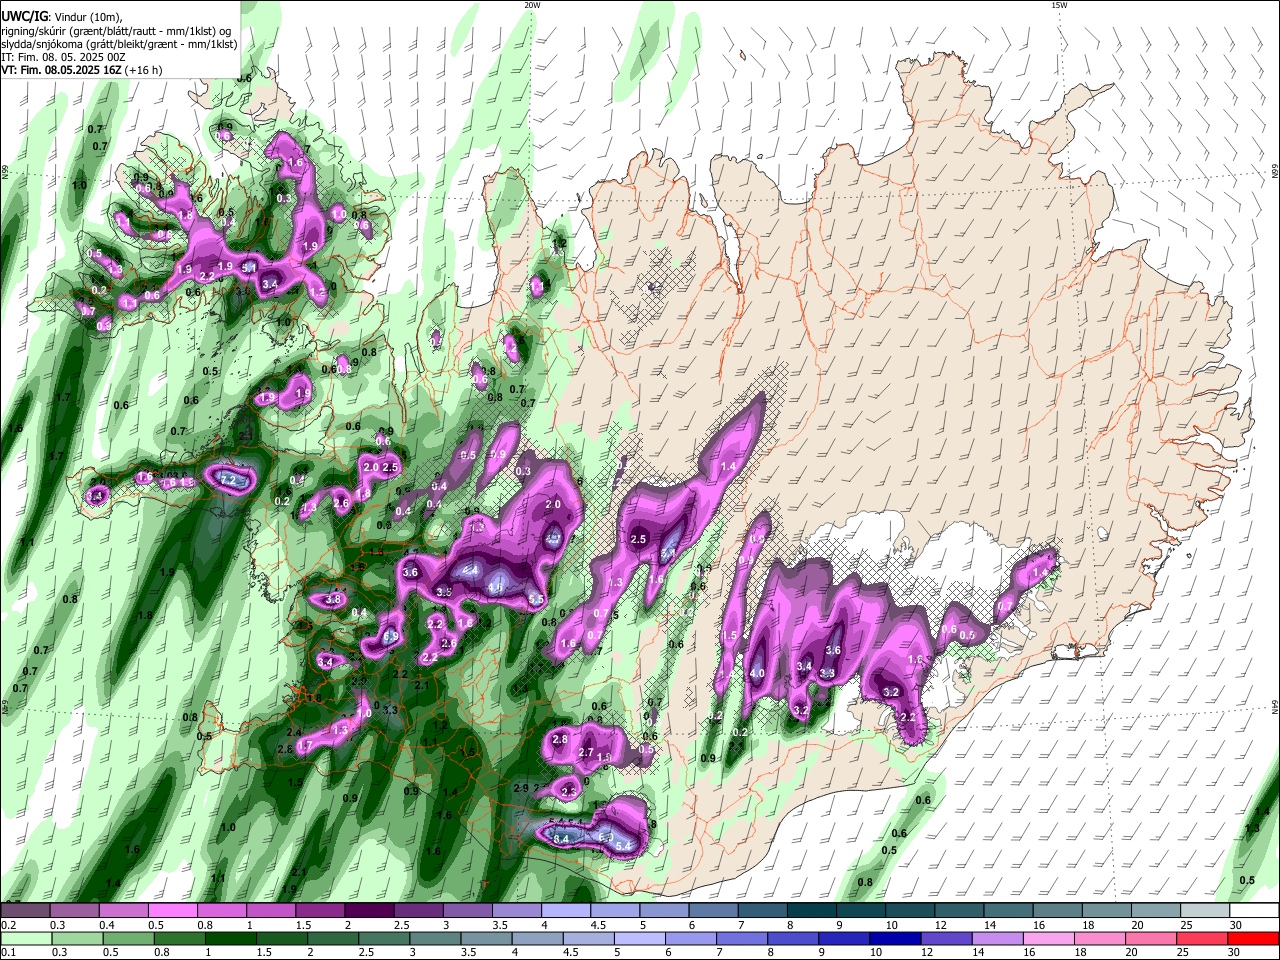Select the upper legend swatch between 18 and 20
Screen dimensions: 1280x960
(x=1106, y=911)
